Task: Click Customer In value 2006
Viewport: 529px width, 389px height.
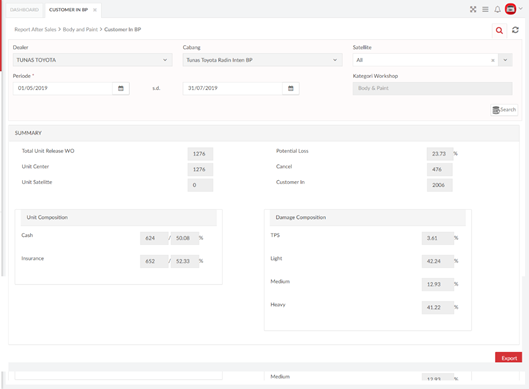Action: [440, 185]
